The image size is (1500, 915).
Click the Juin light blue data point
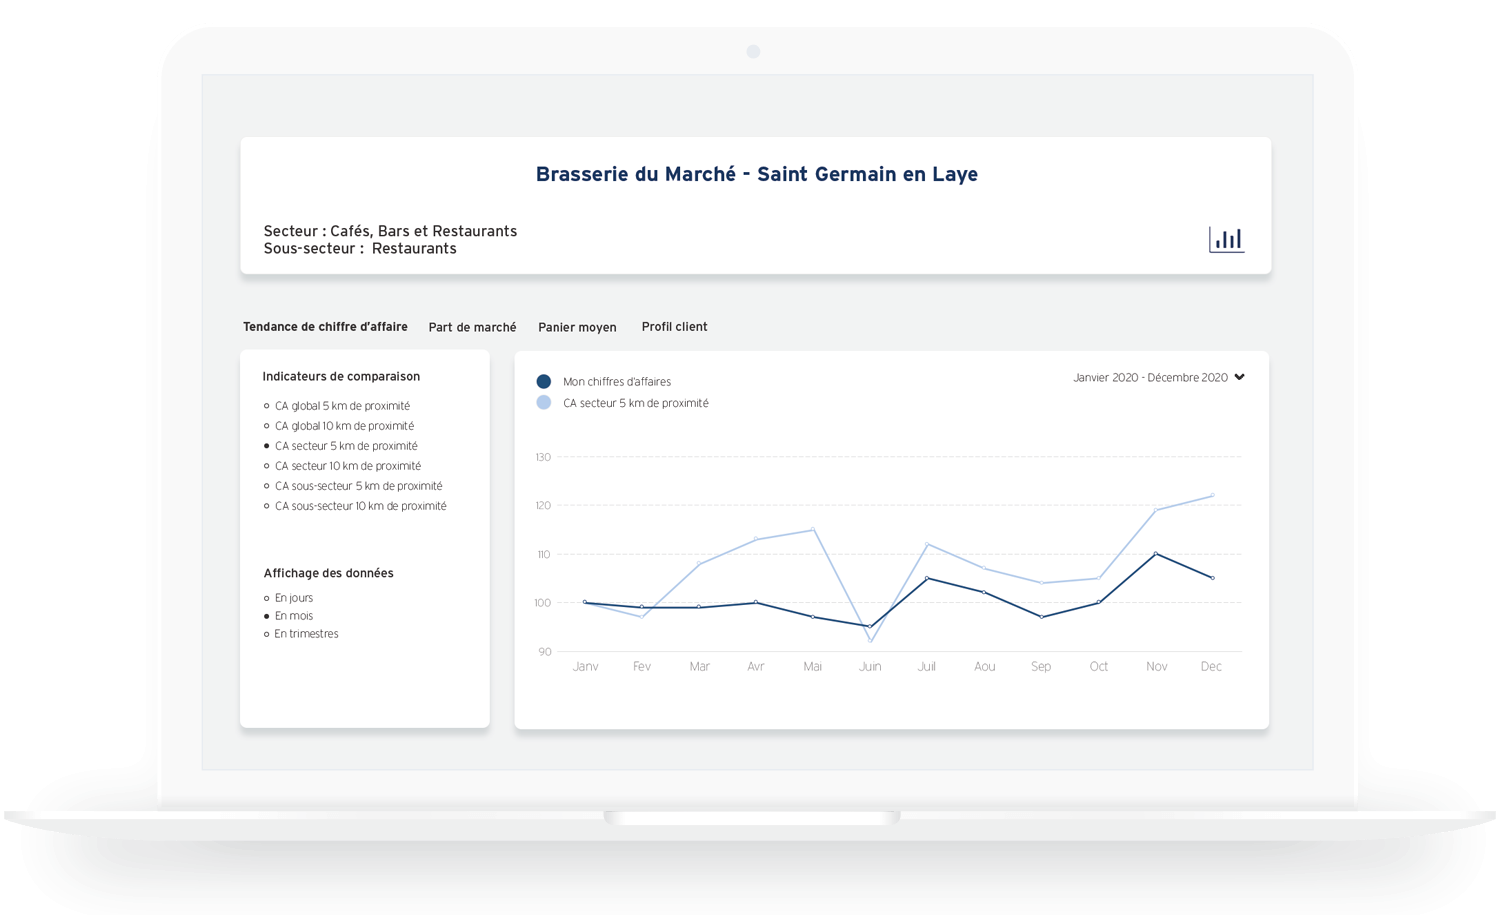pyautogui.click(x=870, y=641)
